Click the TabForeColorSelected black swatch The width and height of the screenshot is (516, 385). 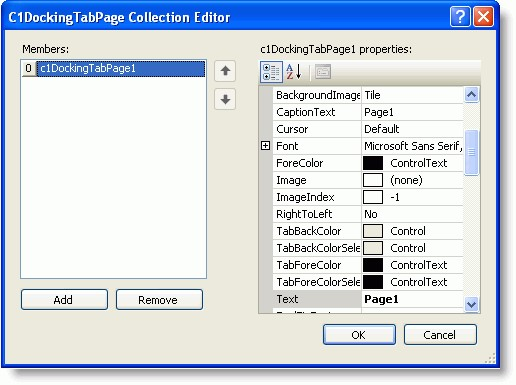point(373,282)
